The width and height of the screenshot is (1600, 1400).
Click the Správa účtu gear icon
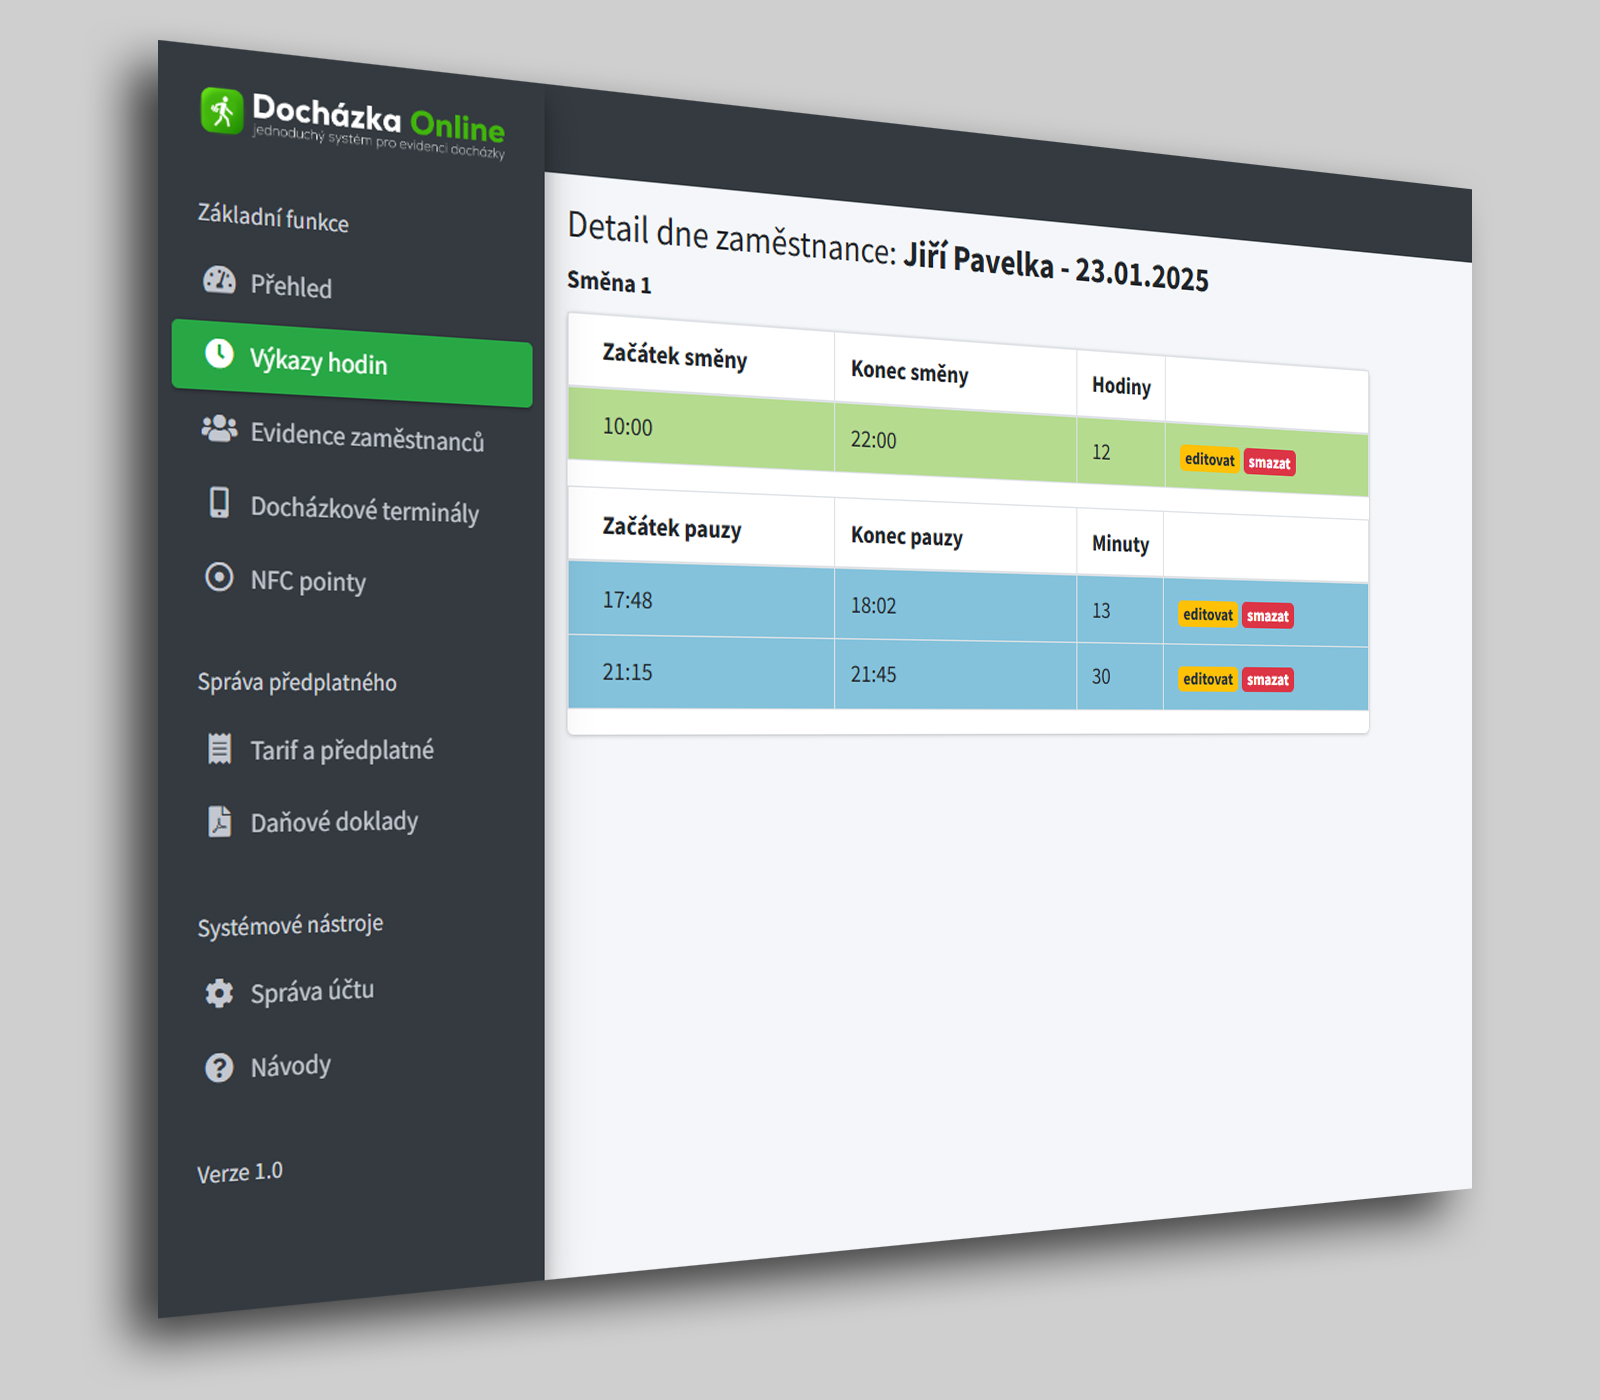(x=219, y=993)
